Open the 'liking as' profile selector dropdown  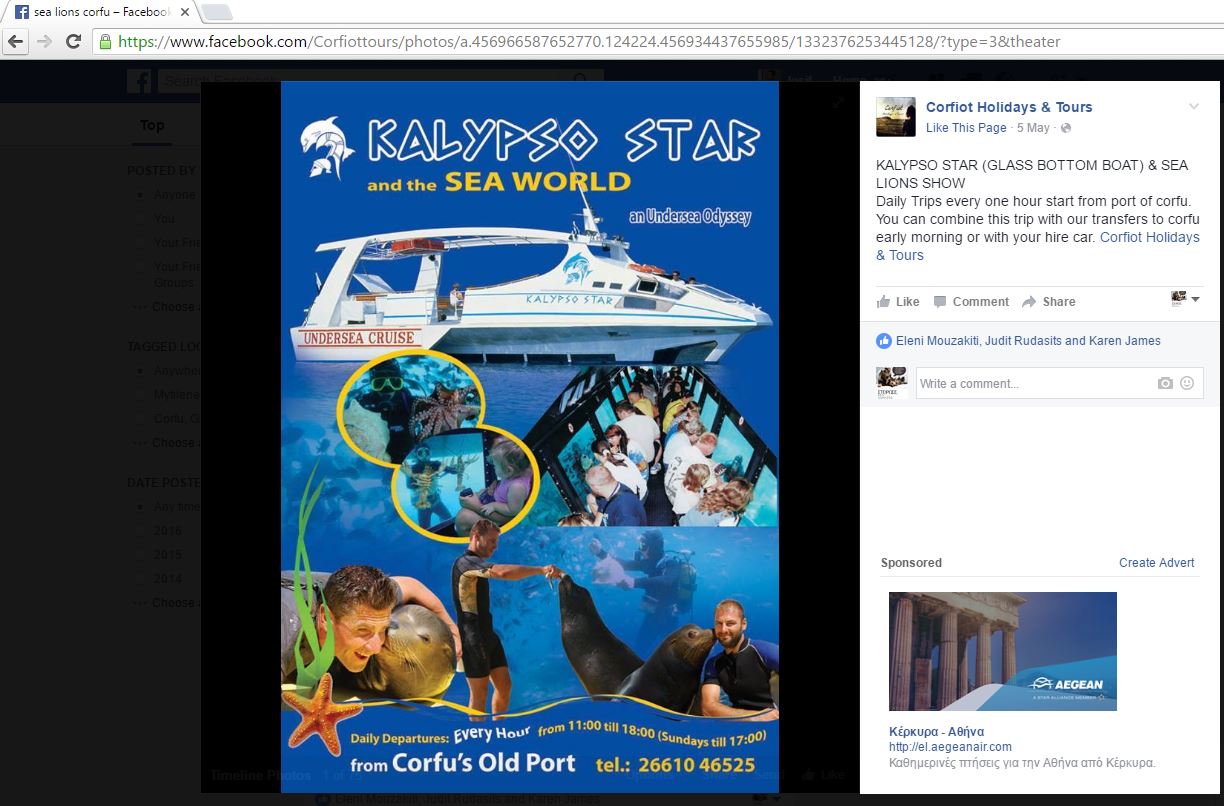(1185, 299)
